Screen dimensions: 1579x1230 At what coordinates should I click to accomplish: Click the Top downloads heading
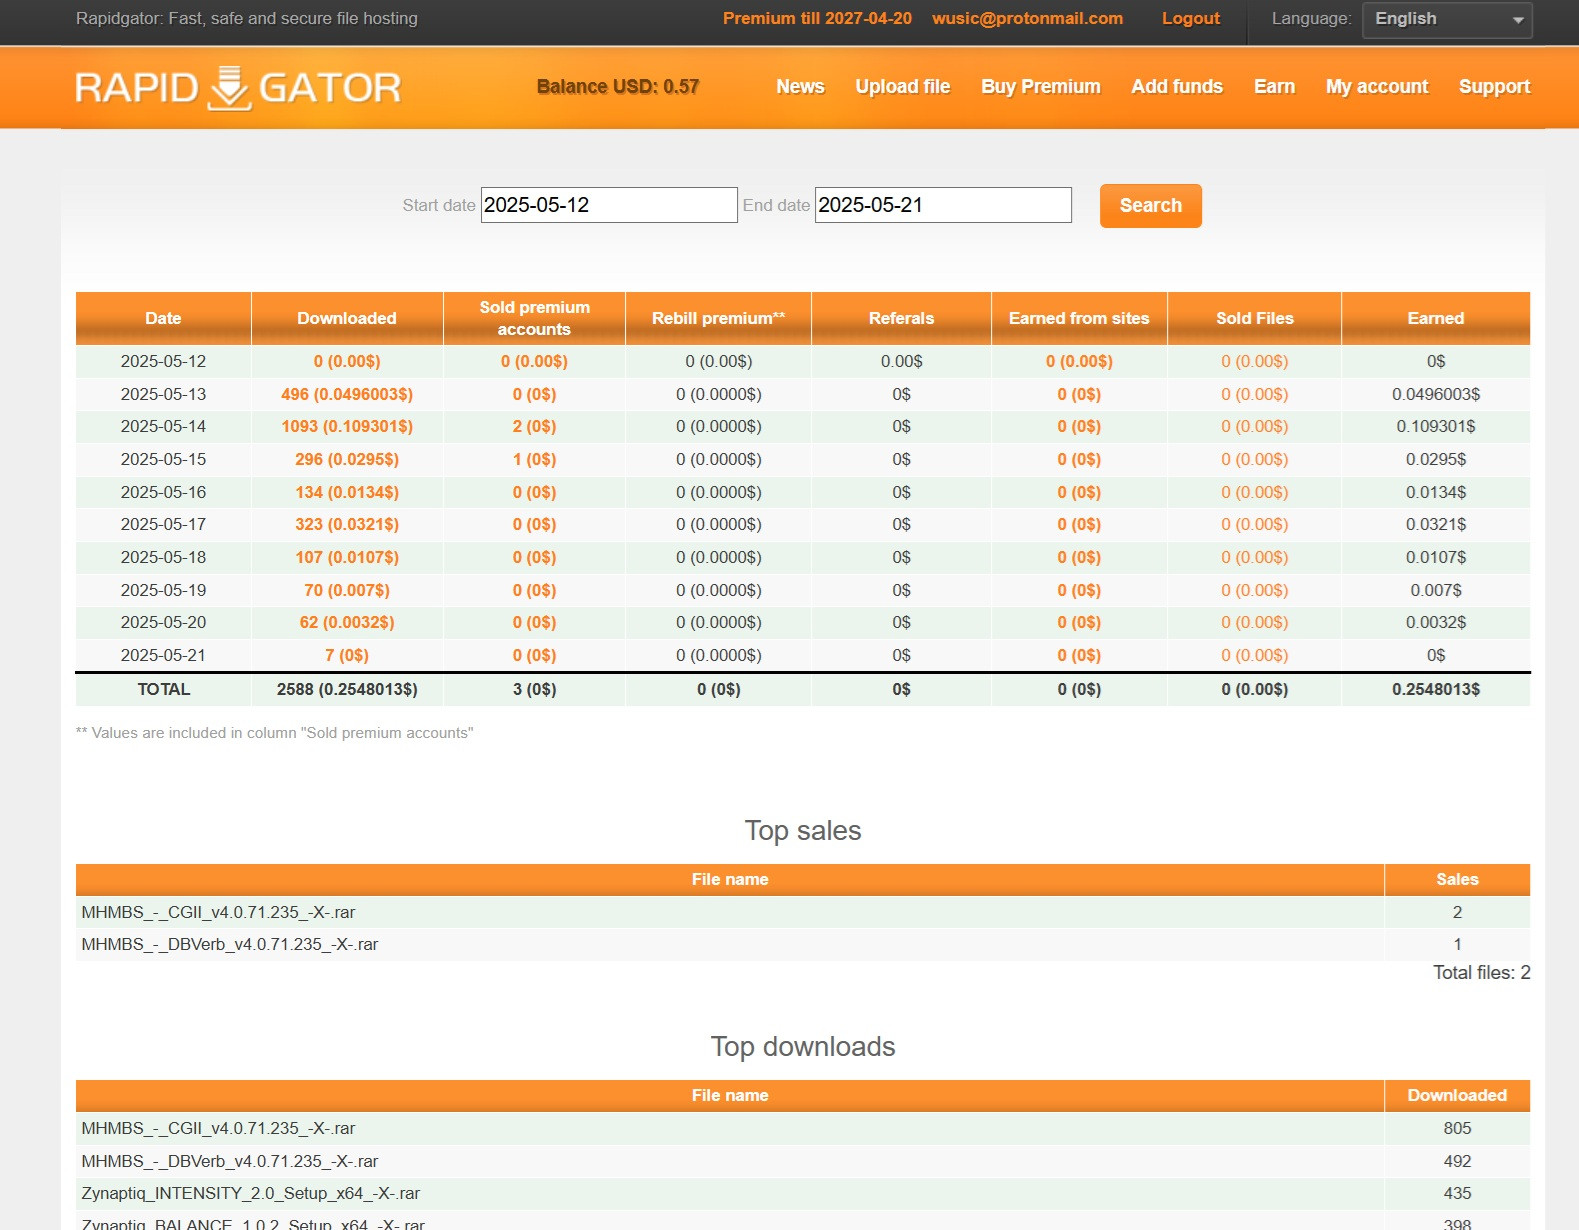click(x=802, y=1047)
